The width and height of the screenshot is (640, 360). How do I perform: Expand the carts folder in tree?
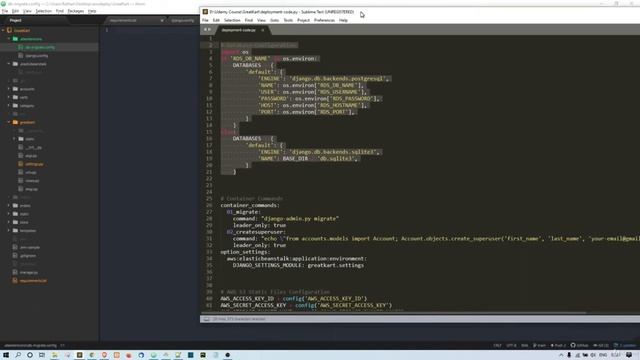pos(9,97)
